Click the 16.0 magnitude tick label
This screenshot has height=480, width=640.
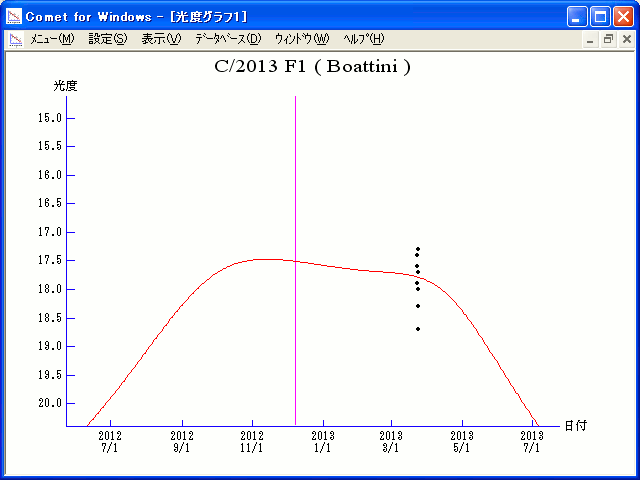pos(50,175)
